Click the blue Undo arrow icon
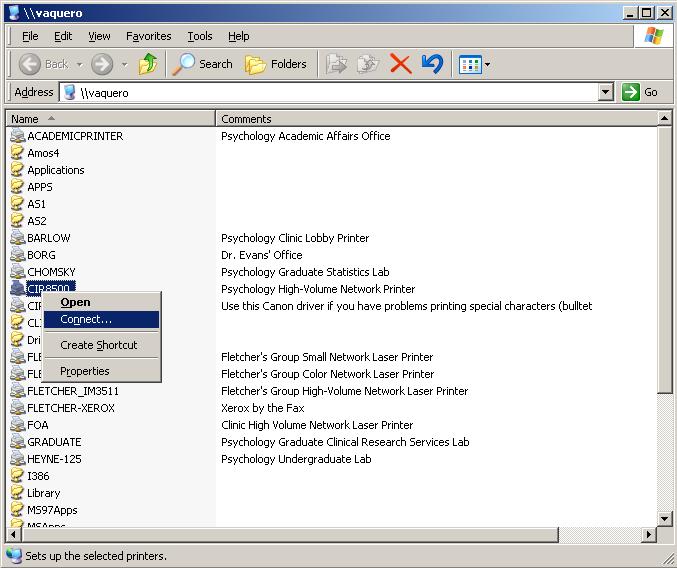The width and height of the screenshot is (677, 568). pyautogui.click(x=432, y=64)
